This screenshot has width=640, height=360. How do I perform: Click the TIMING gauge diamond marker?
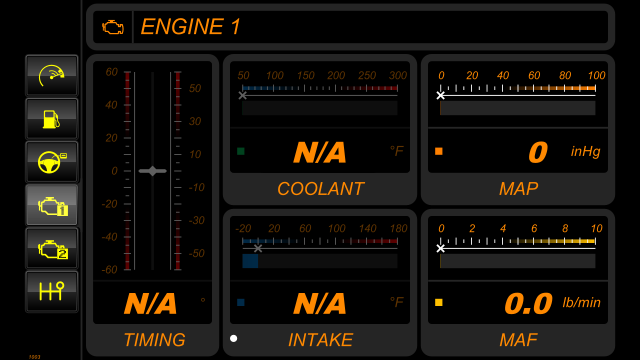(153, 171)
